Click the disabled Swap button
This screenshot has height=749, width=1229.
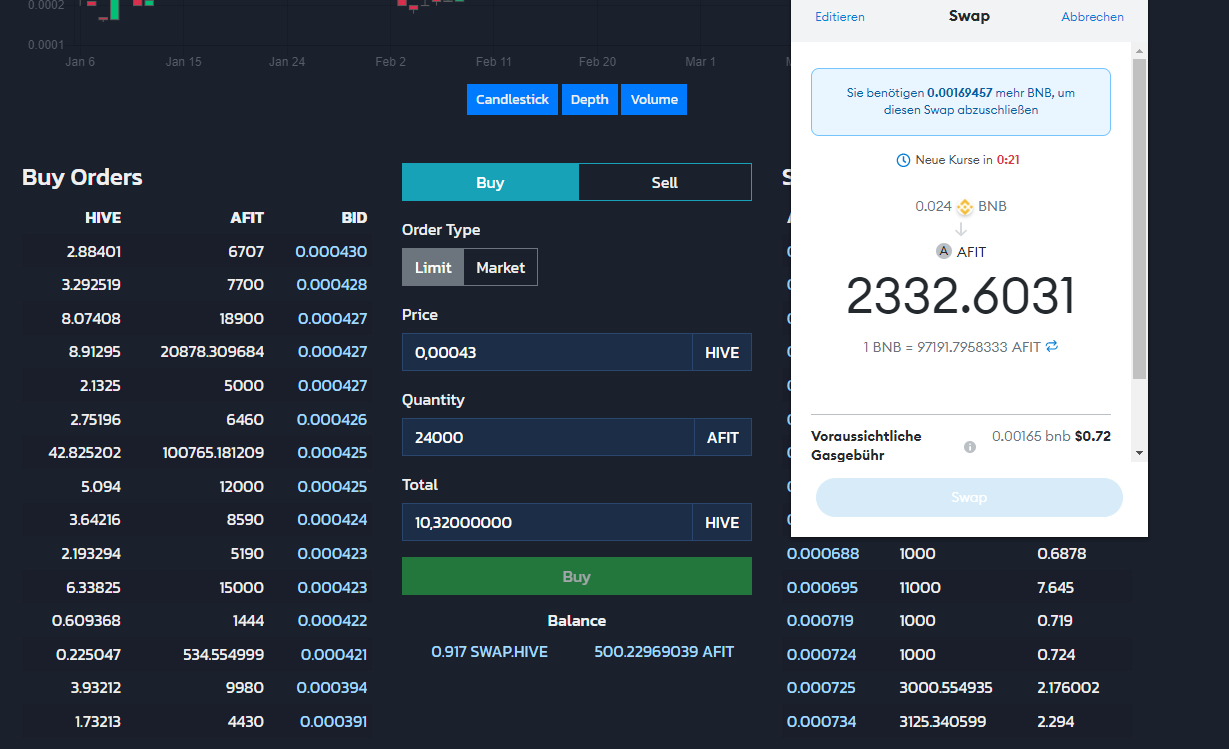point(969,497)
